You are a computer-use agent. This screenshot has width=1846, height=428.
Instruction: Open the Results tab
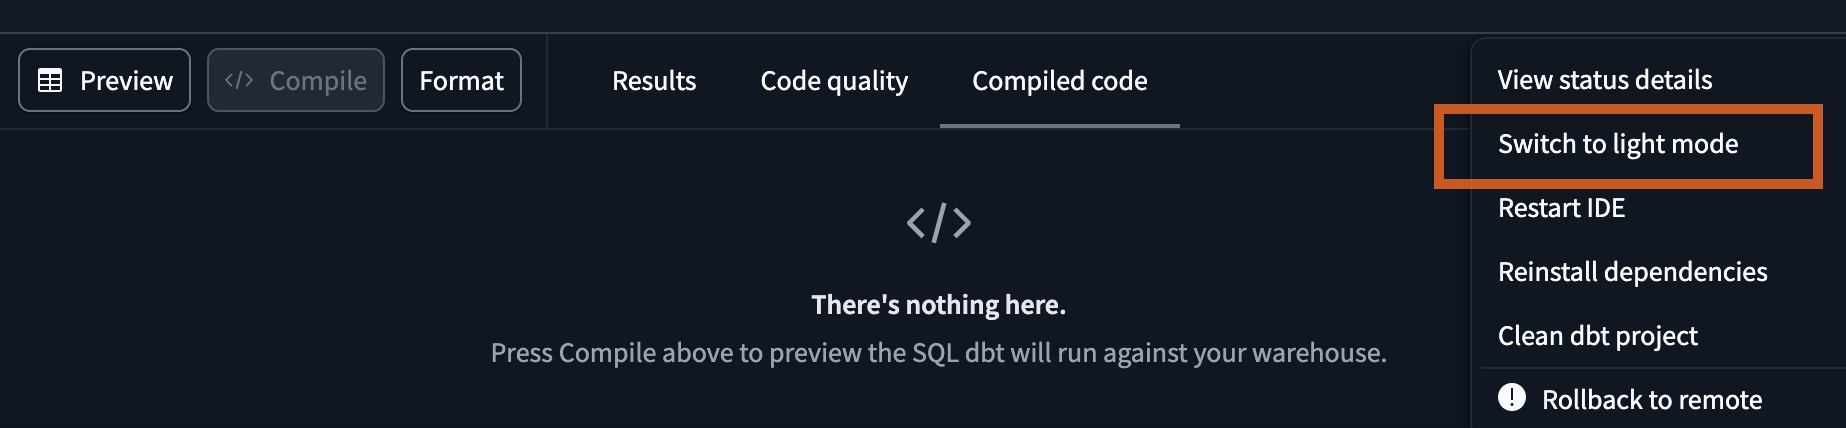coord(654,81)
